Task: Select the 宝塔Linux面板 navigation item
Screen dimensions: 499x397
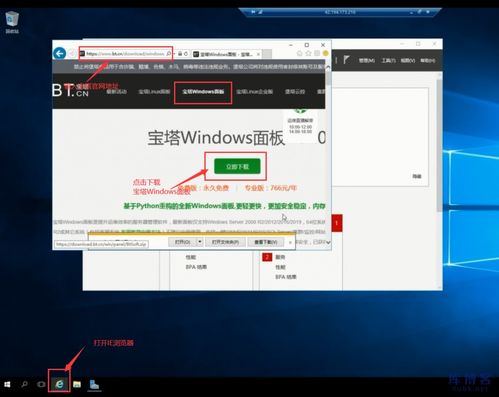Action: pyautogui.click(x=154, y=92)
